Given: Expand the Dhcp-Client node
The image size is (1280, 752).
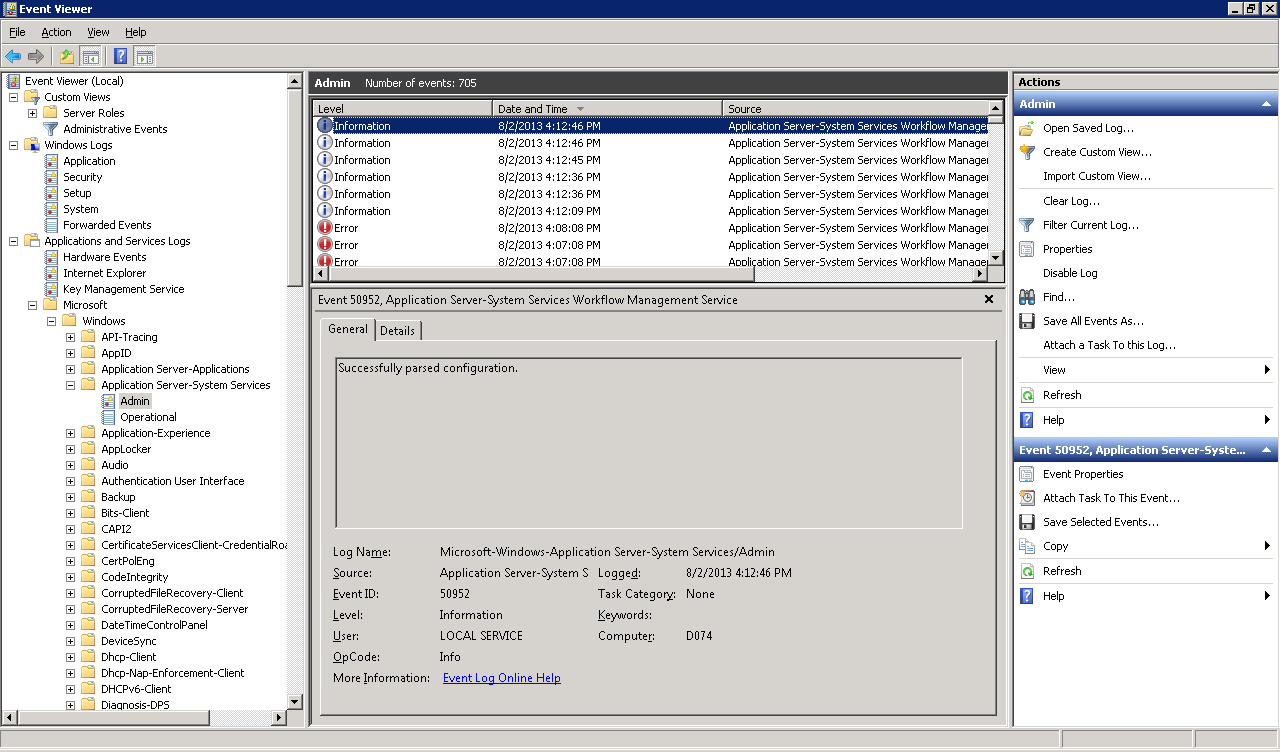Looking at the screenshot, I should pos(68,657).
